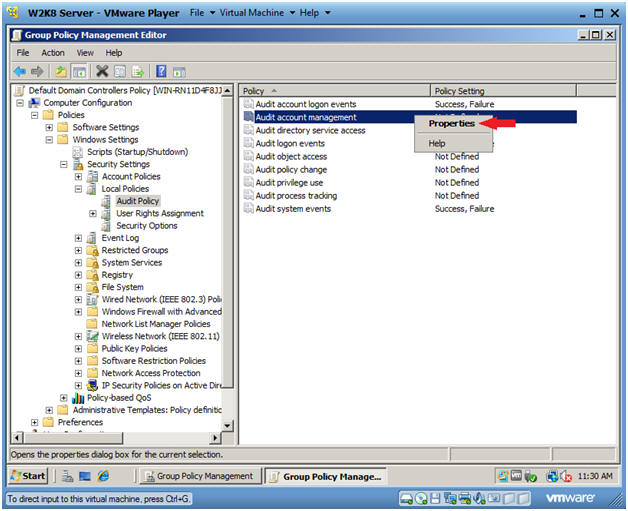The height and width of the screenshot is (511, 628).
Task: Sort by the Policy column header
Action: coord(335,91)
